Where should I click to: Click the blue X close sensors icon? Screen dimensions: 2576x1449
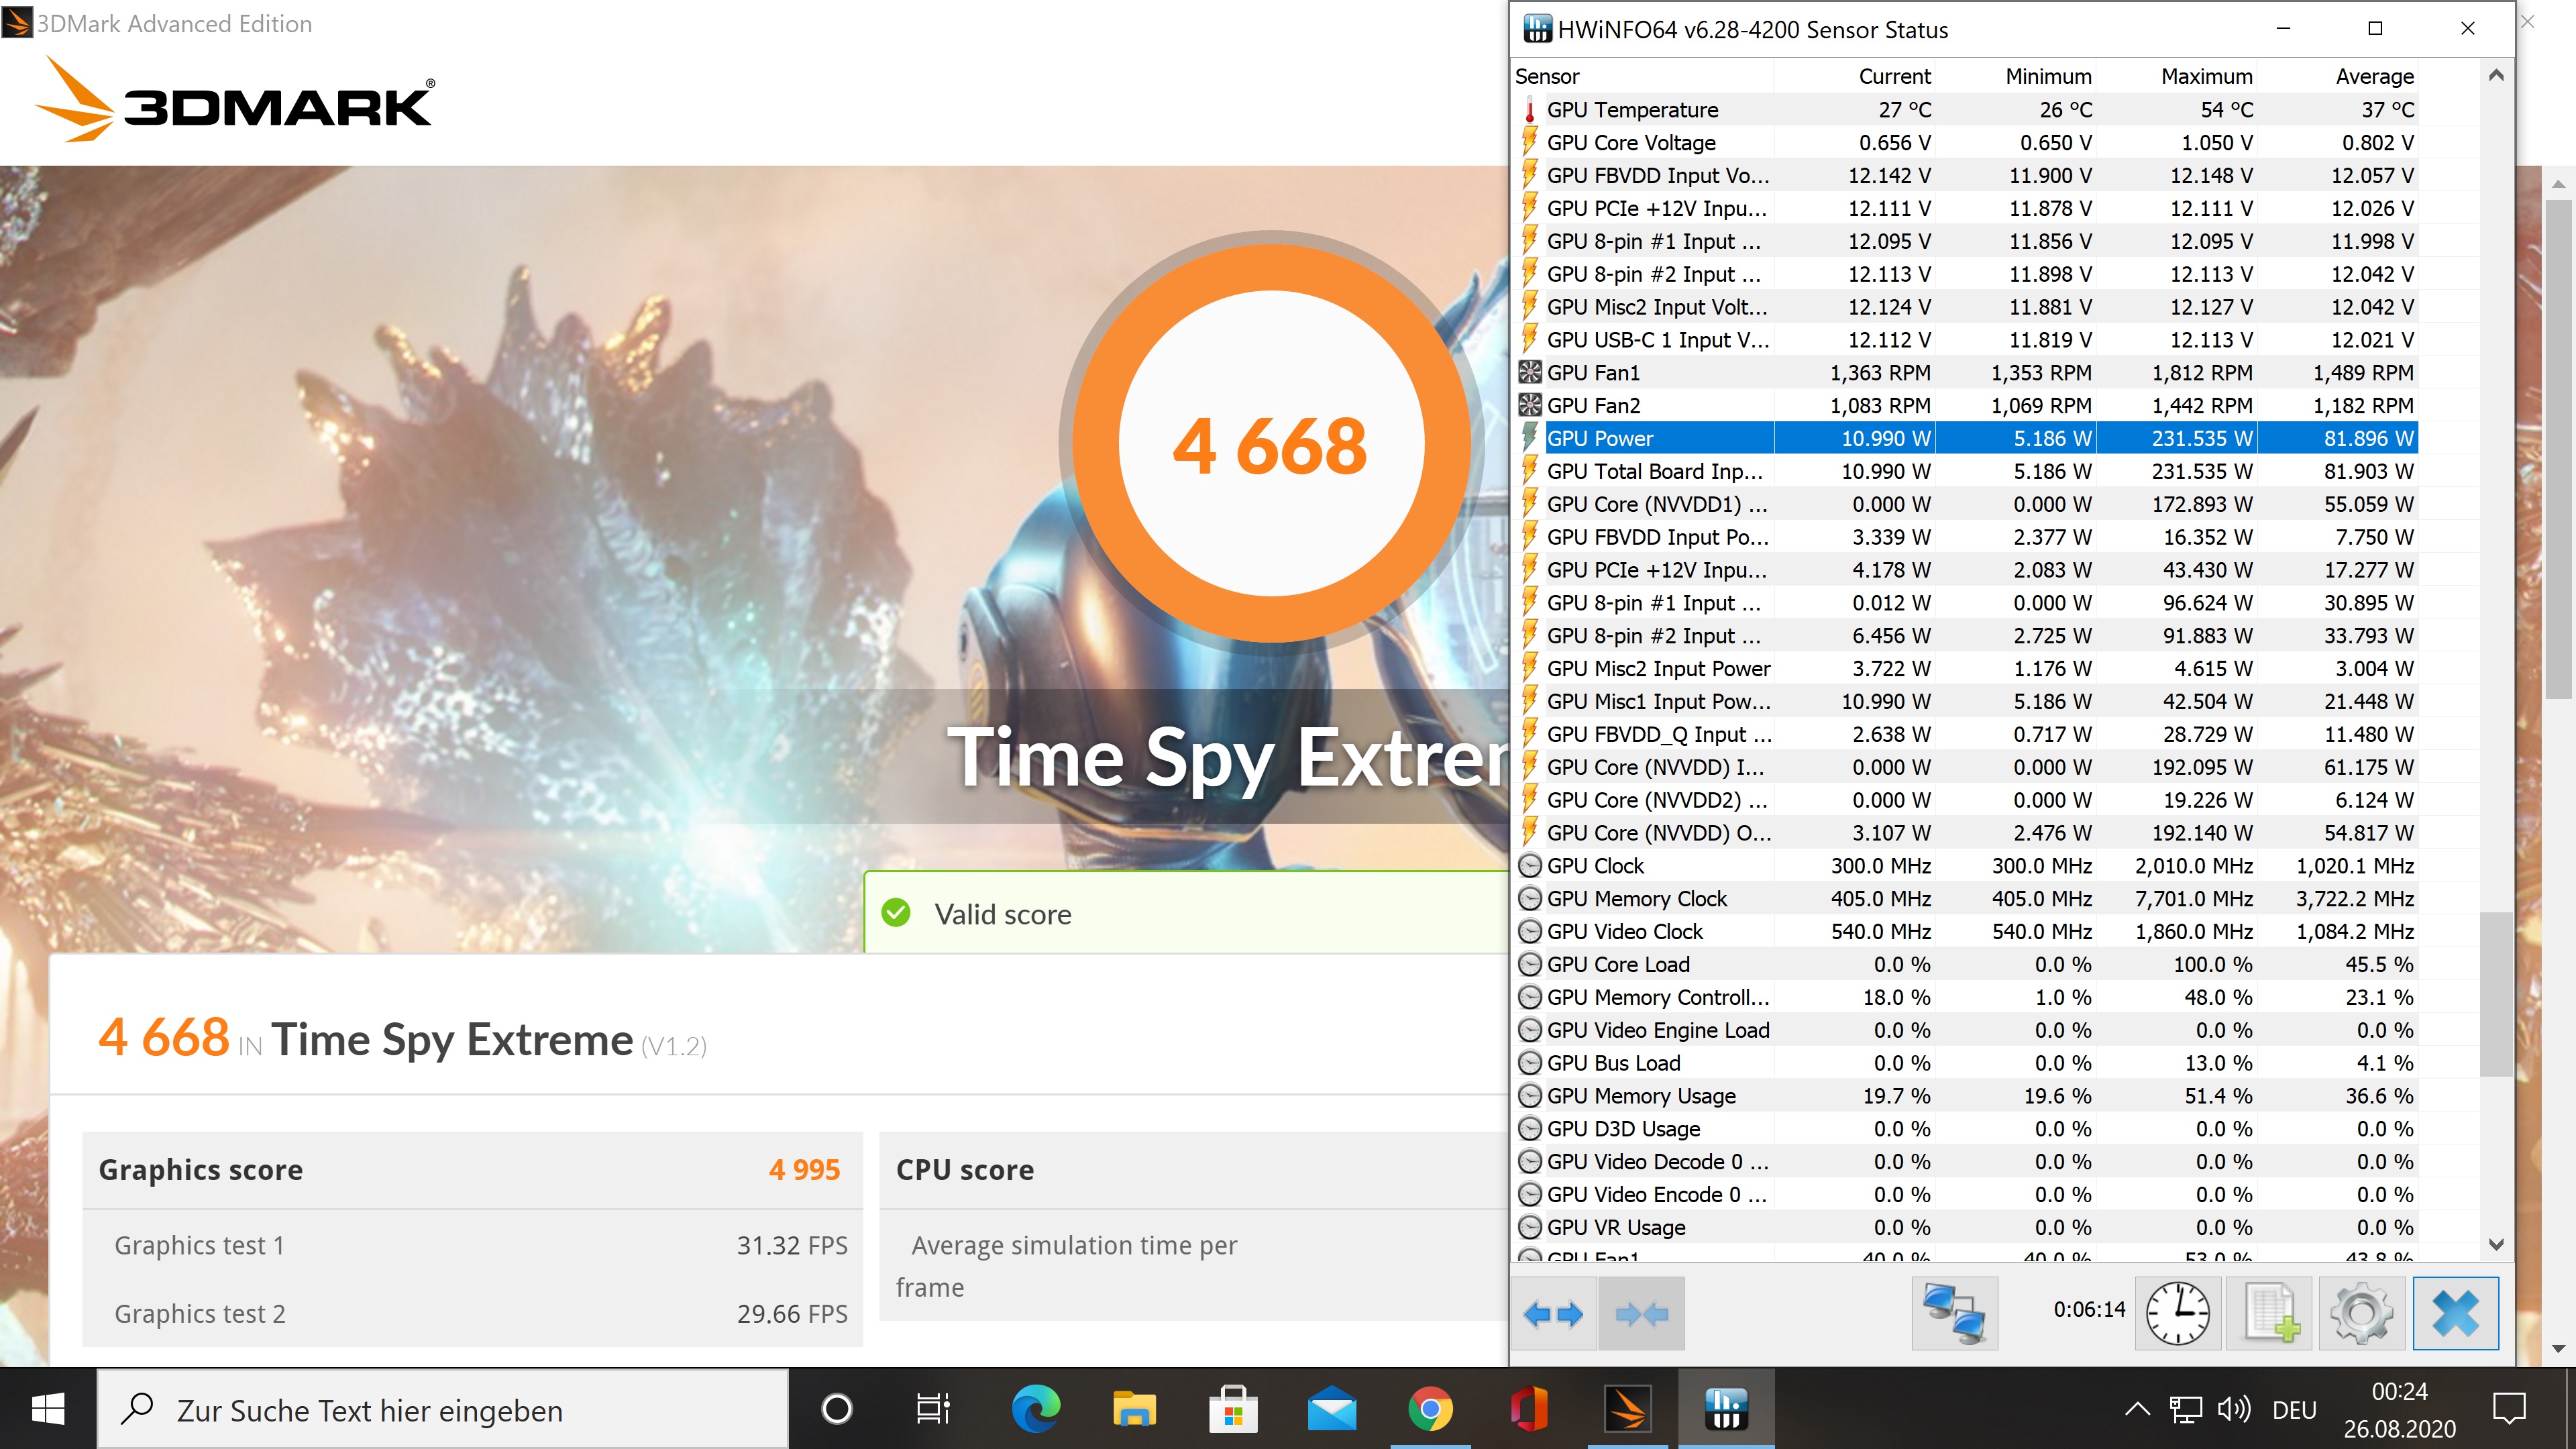tap(2455, 1313)
